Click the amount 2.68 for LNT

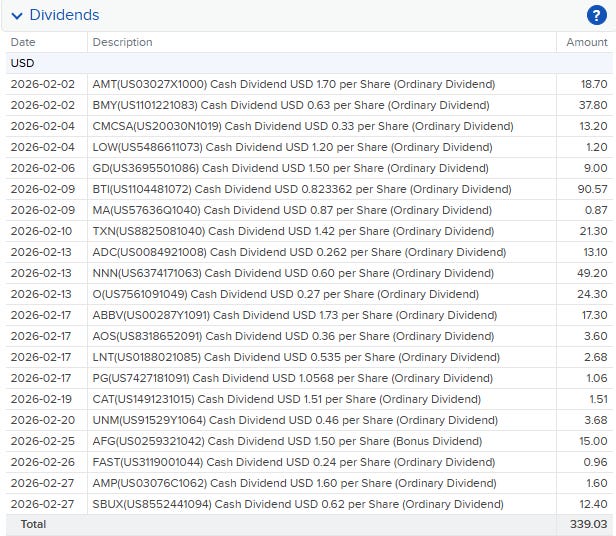pyautogui.click(x=596, y=357)
